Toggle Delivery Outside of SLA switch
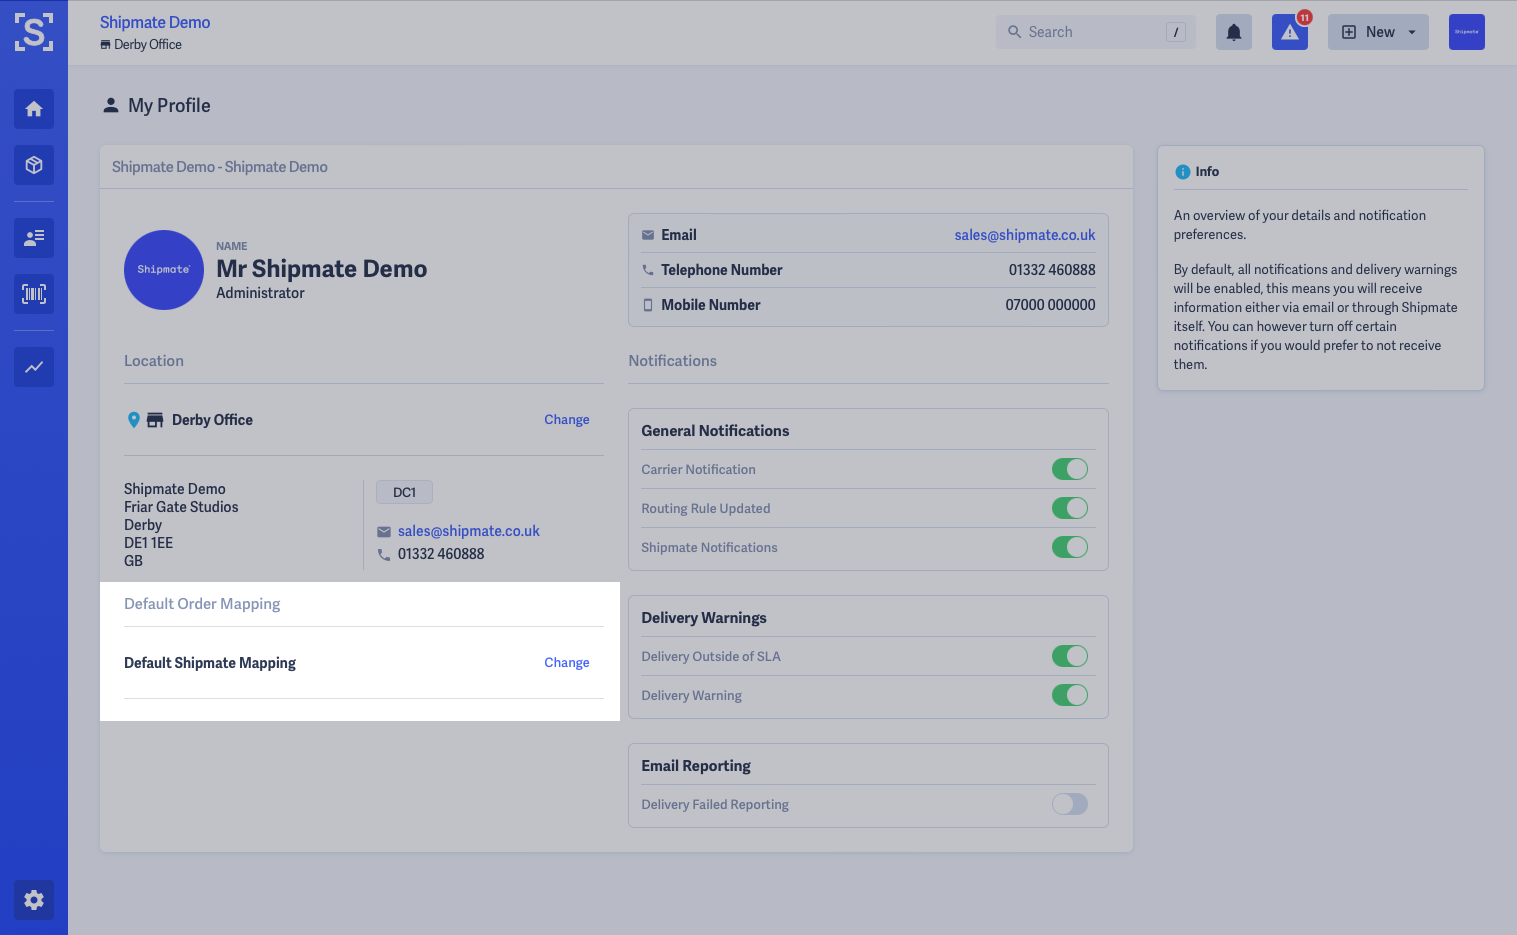This screenshot has height=935, width=1517. click(1070, 656)
